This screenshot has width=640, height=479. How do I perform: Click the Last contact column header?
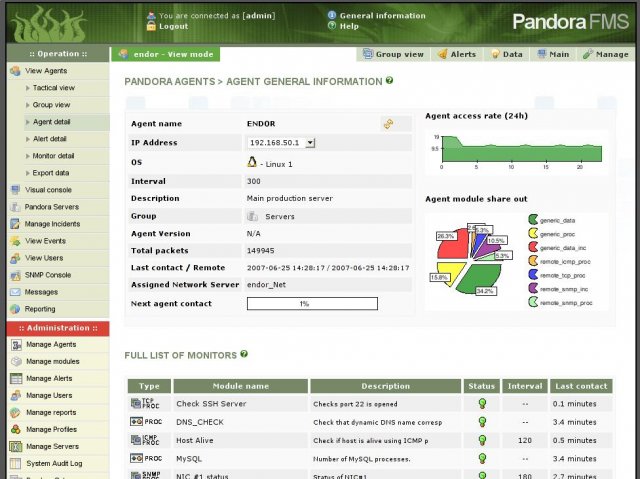[581, 386]
